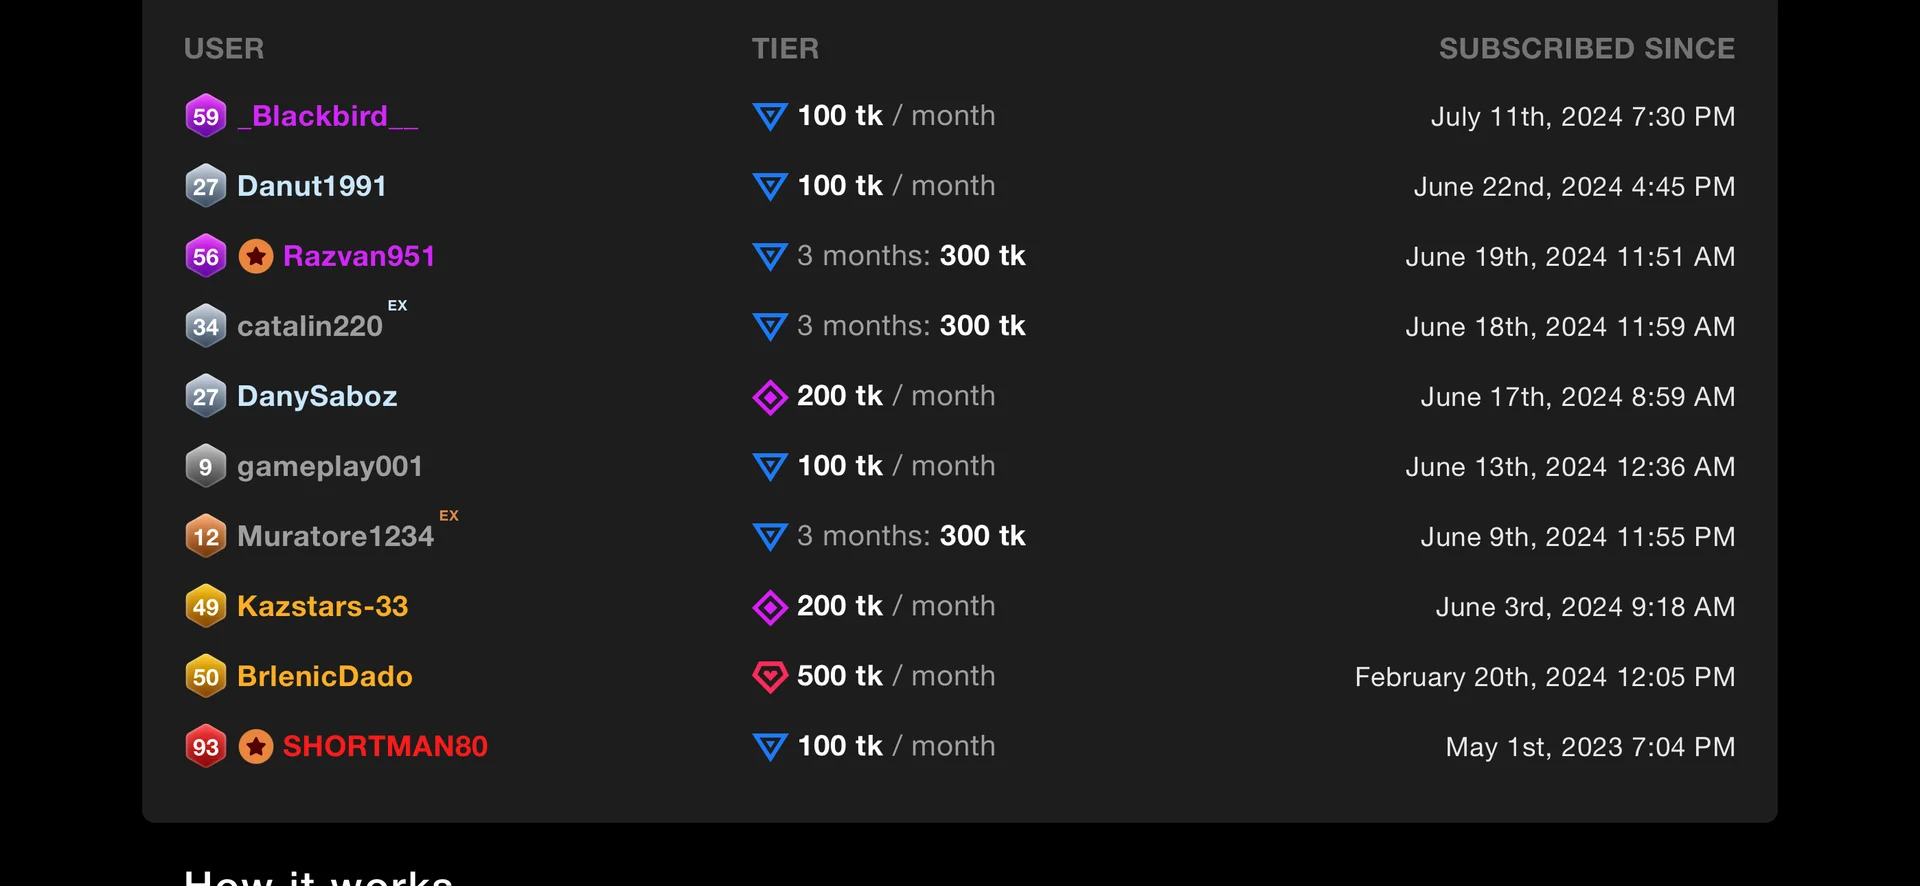Open Razvan951 user profile
Screen dimensions: 1920x886
359,256
